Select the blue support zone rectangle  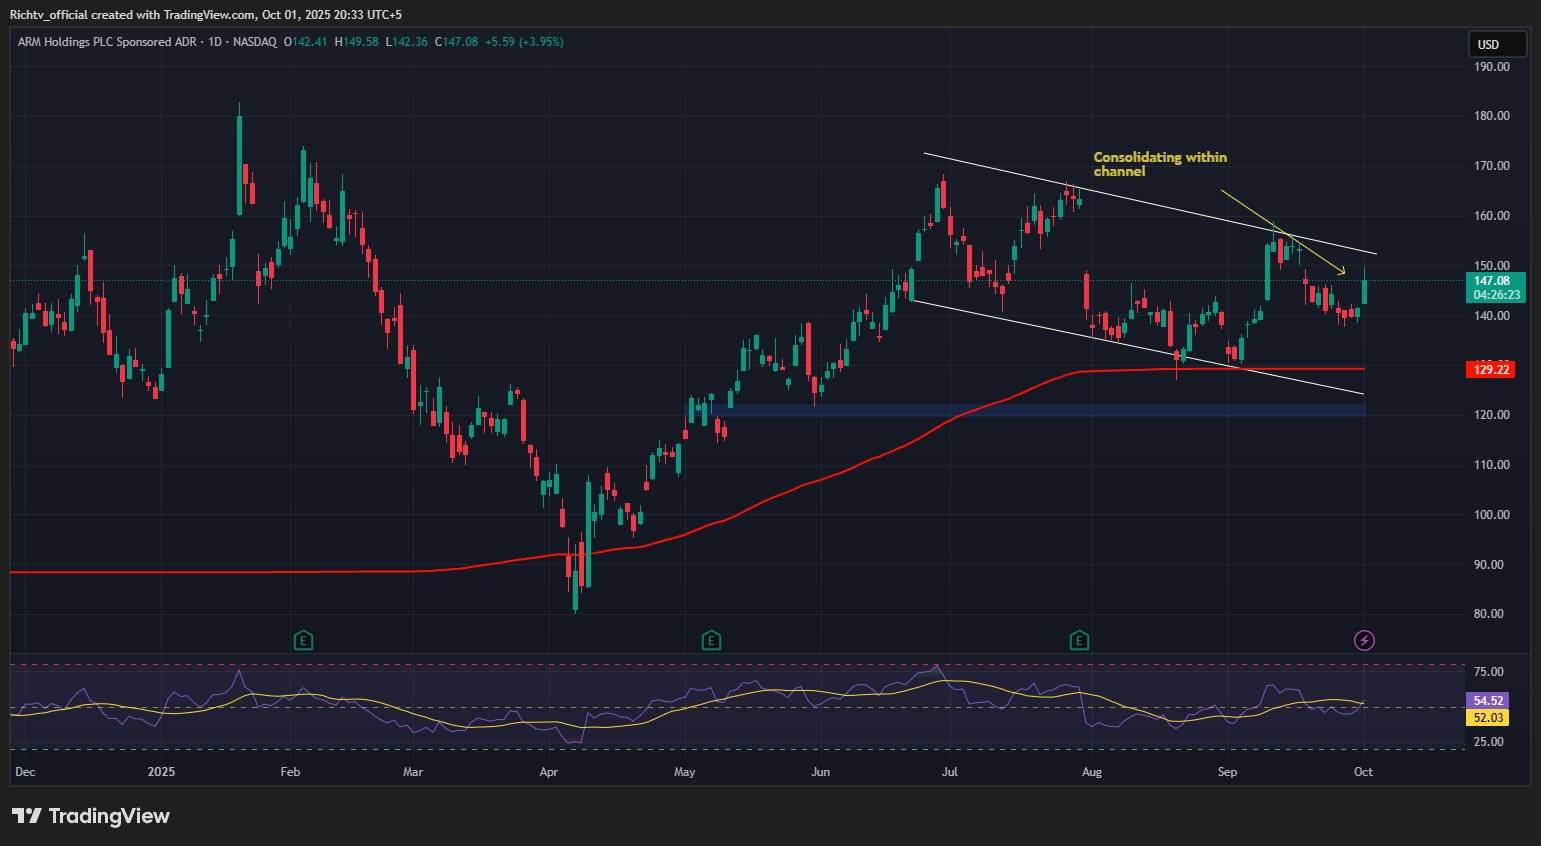[1040, 410]
